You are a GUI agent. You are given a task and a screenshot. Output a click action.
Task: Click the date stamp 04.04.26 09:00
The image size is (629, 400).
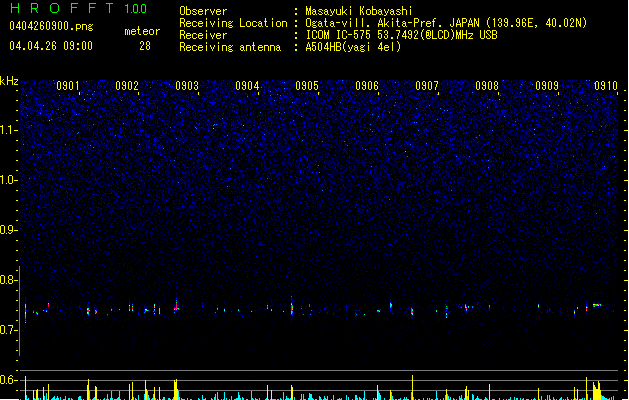point(51,46)
